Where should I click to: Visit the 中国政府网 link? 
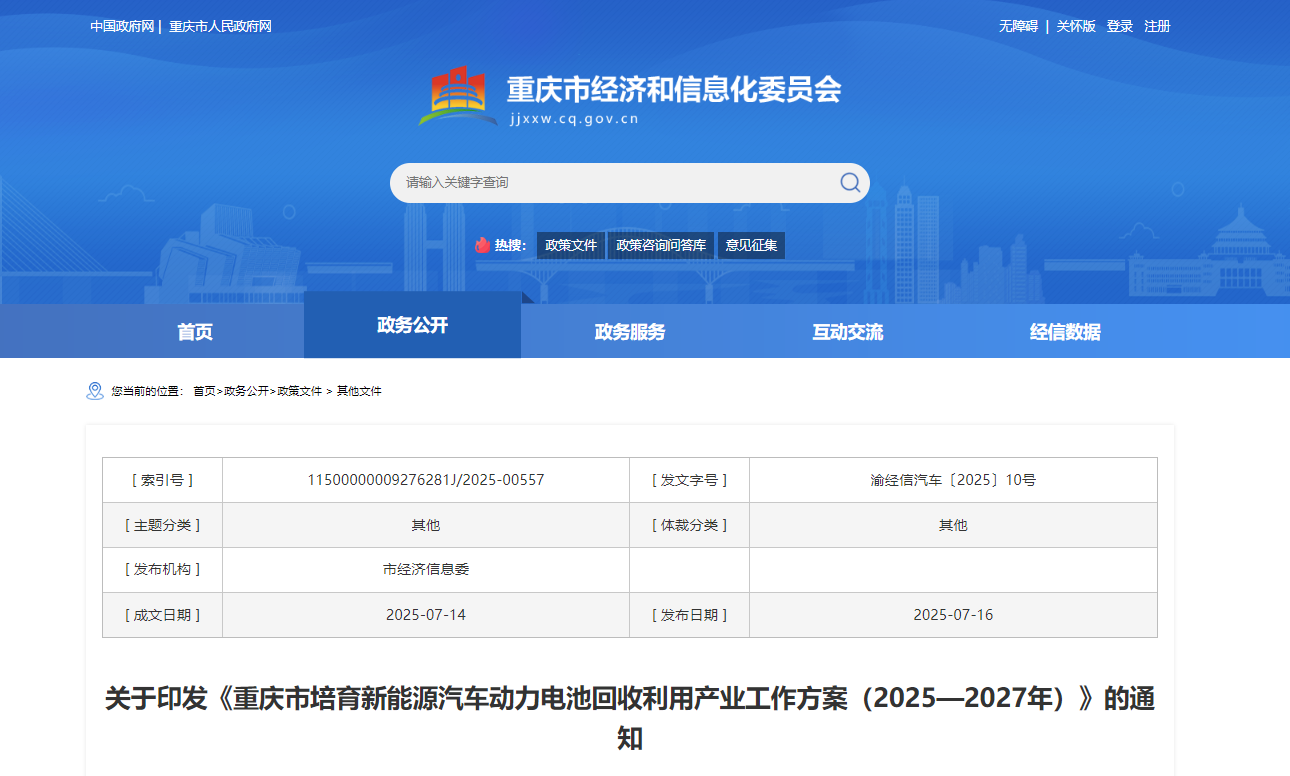pyautogui.click(x=122, y=26)
